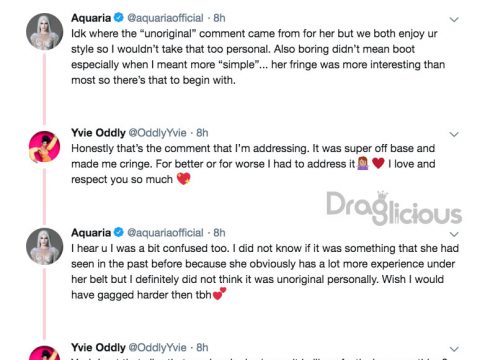Click the Draglicious watermark logo

tap(394, 208)
